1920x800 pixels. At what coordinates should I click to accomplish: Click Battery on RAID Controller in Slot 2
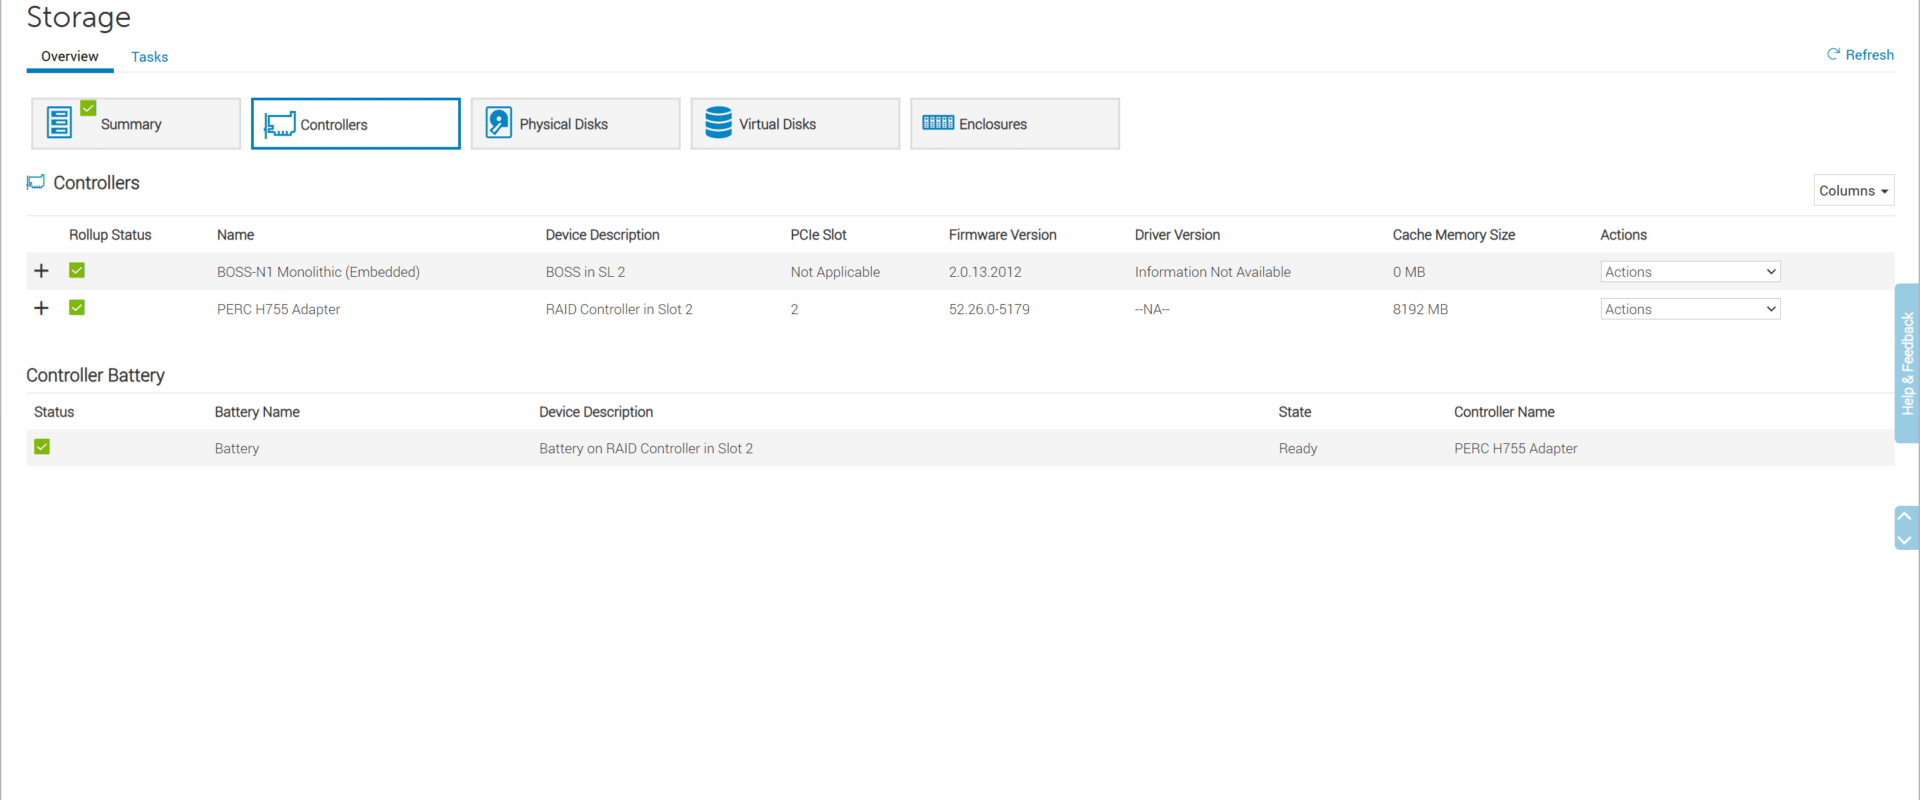click(646, 448)
